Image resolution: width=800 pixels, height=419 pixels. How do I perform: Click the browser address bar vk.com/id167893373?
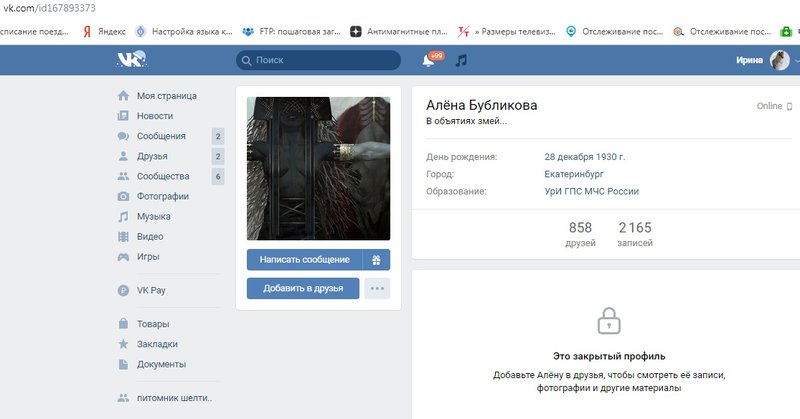(x=49, y=8)
